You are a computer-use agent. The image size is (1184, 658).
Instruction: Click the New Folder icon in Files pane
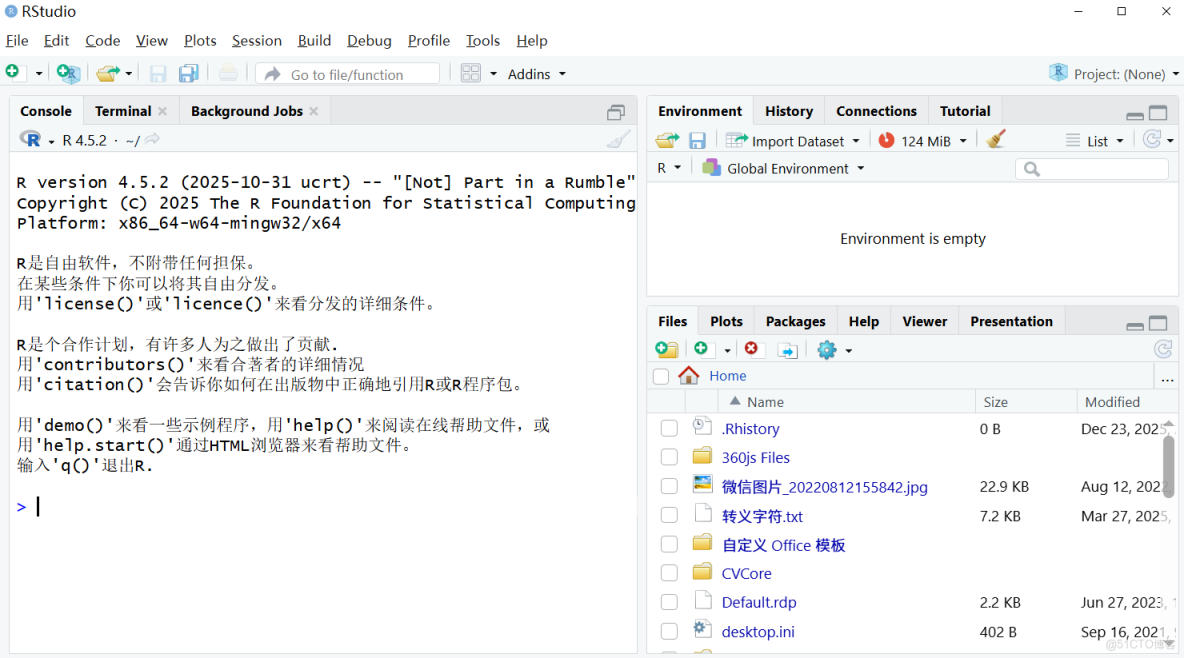point(667,349)
